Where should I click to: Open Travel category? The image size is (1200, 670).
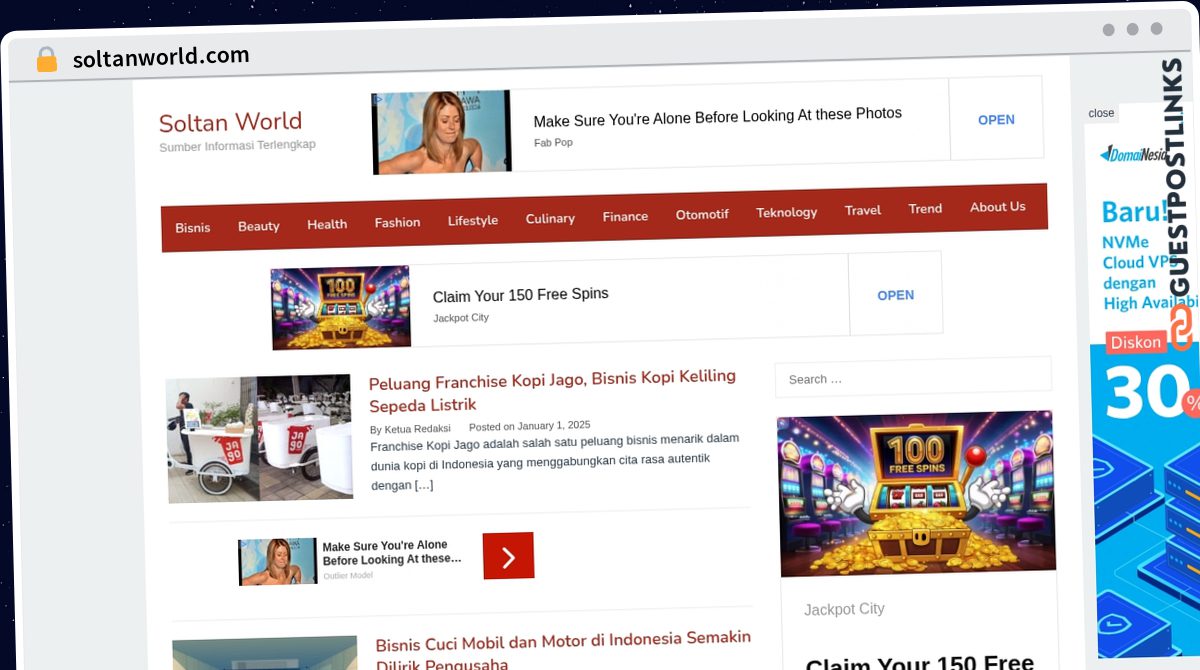[863, 210]
